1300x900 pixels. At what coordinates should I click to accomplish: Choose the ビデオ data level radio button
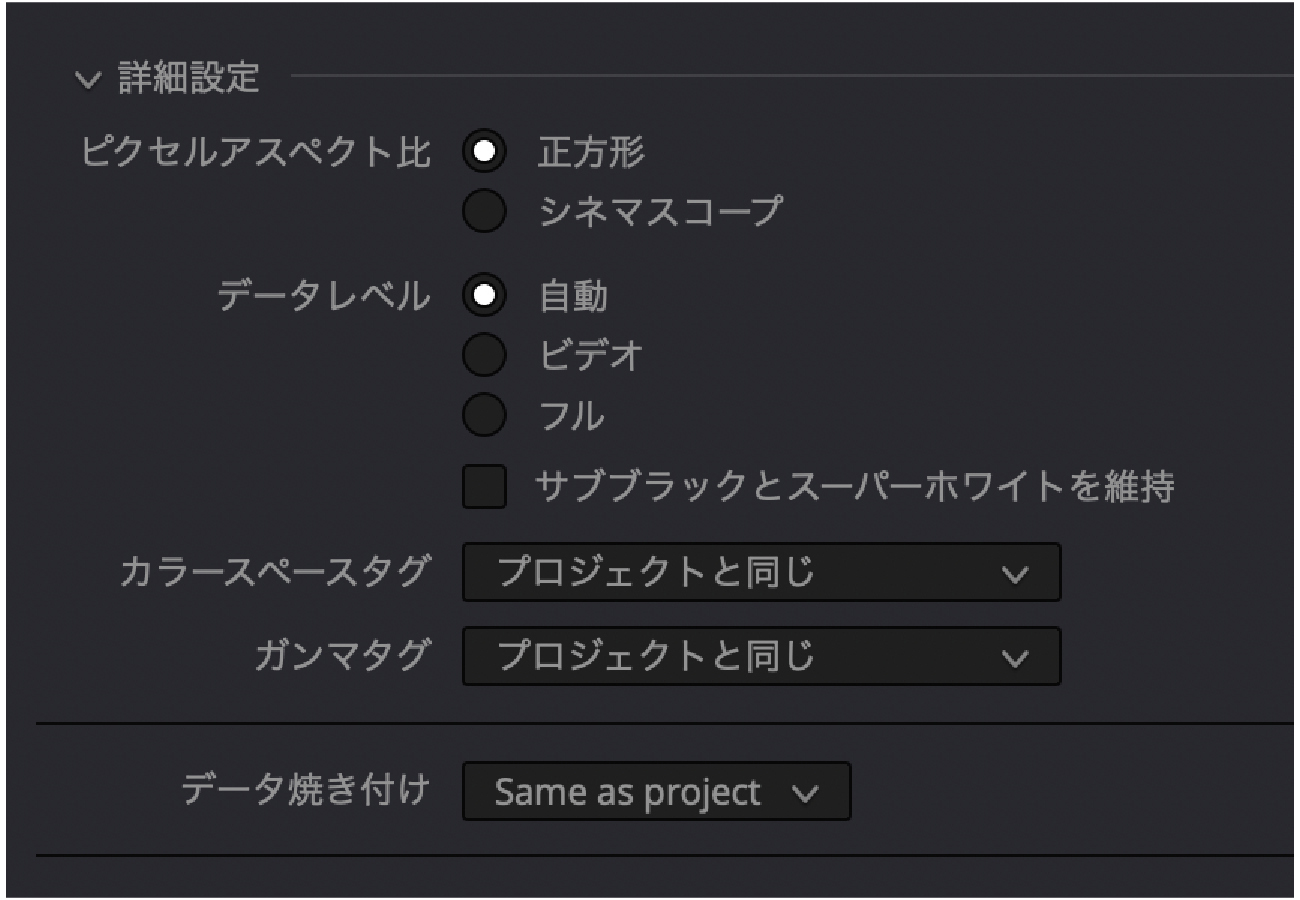[484, 355]
